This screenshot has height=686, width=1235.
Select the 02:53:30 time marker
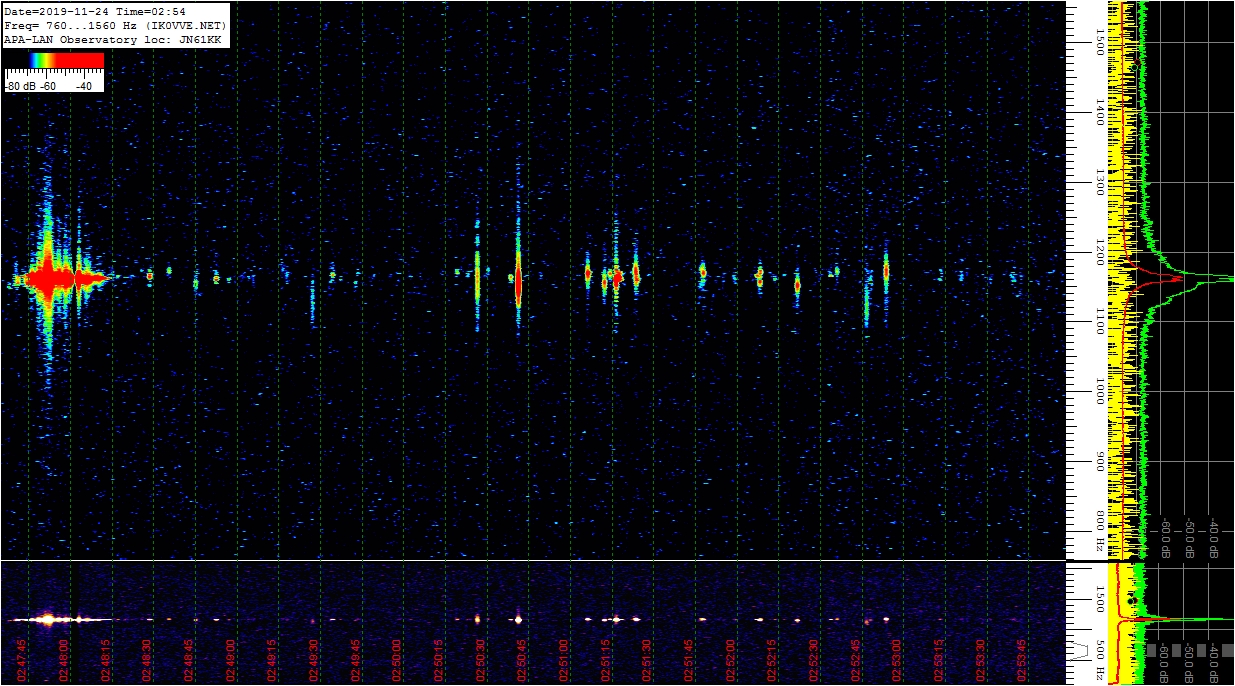pos(981,659)
